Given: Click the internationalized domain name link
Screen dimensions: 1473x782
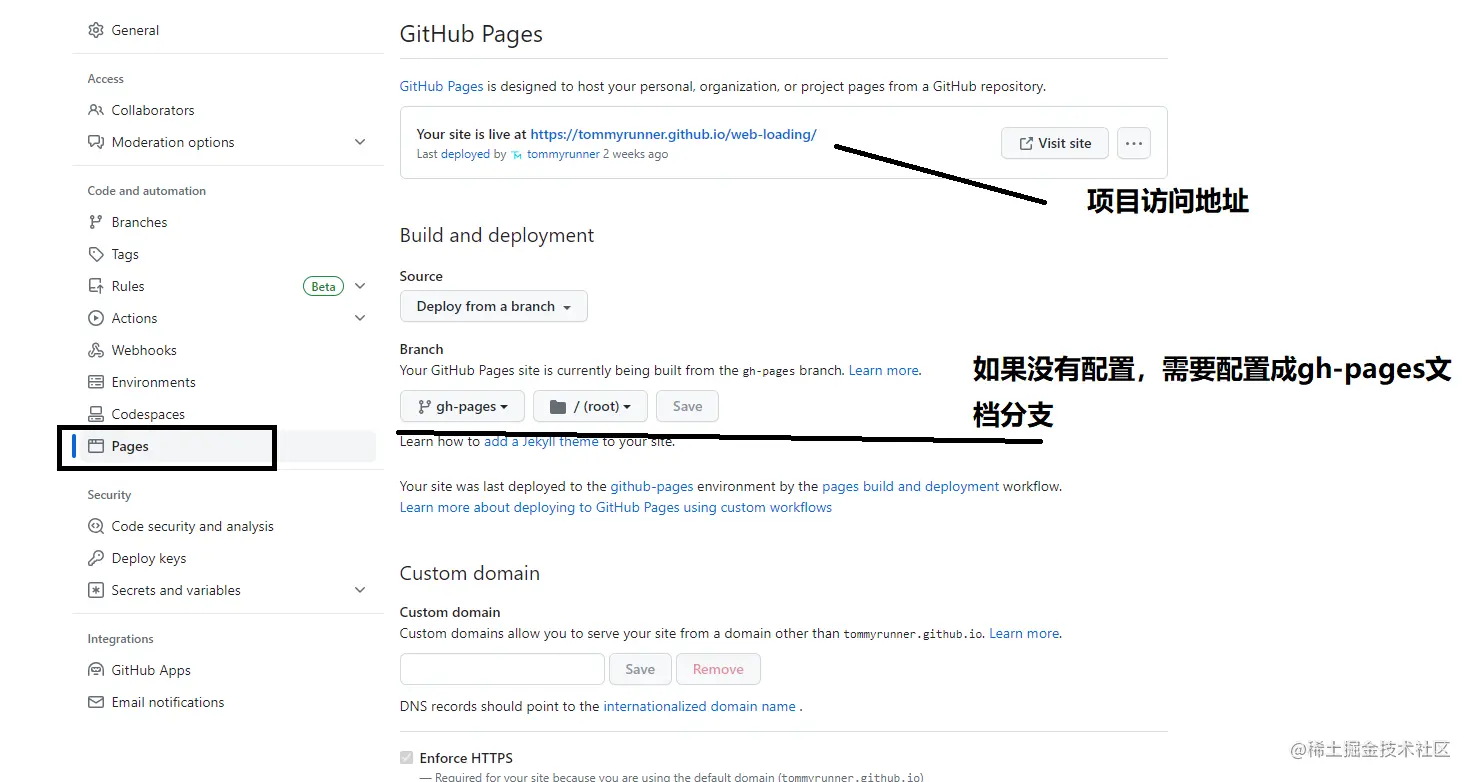Looking at the screenshot, I should pyautogui.click(x=699, y=706).
